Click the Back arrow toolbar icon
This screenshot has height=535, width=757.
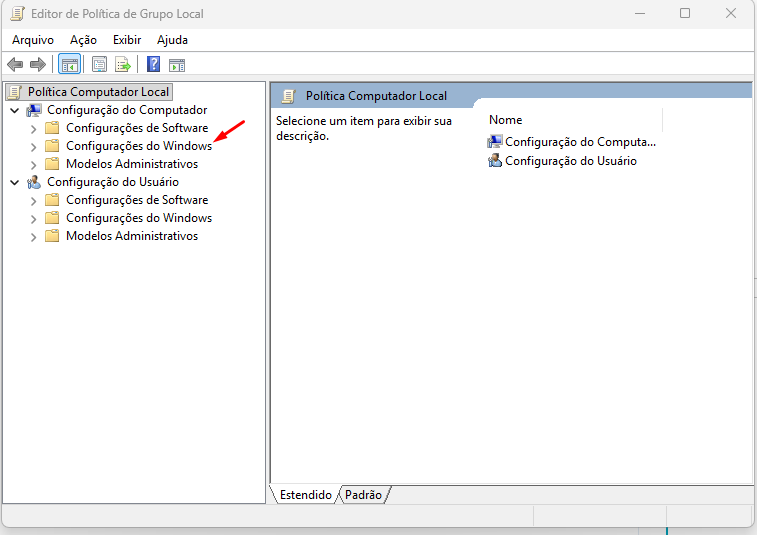pos(15,65)
